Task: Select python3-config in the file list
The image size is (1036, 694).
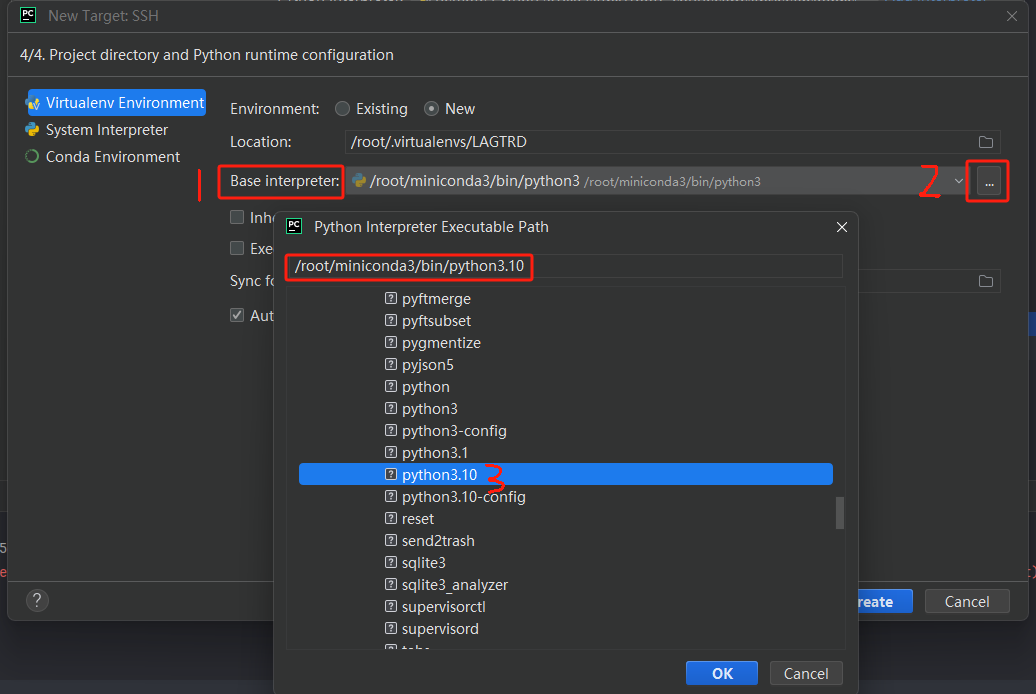Action: (454, 431)
